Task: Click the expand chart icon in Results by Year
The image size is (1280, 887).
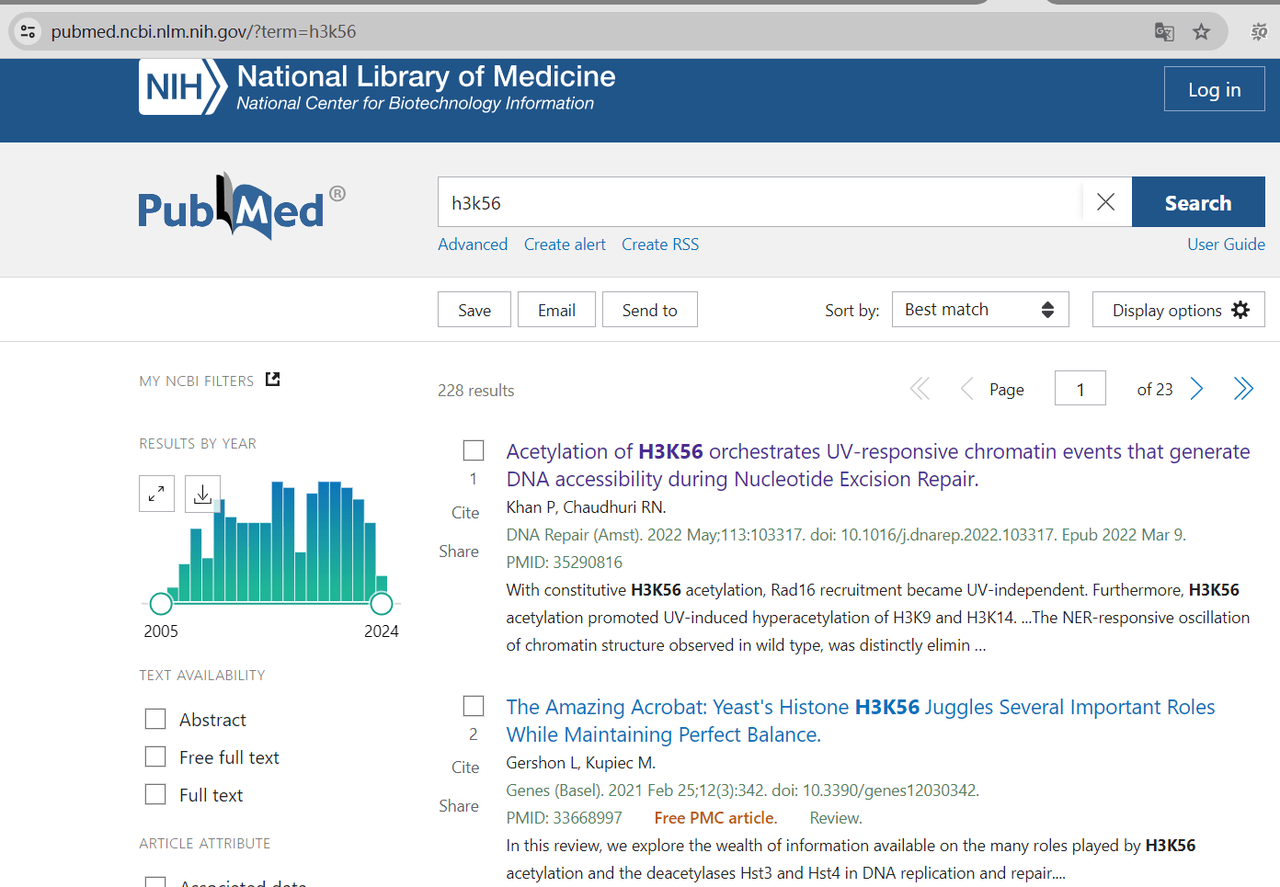Action: pos(156,493)
